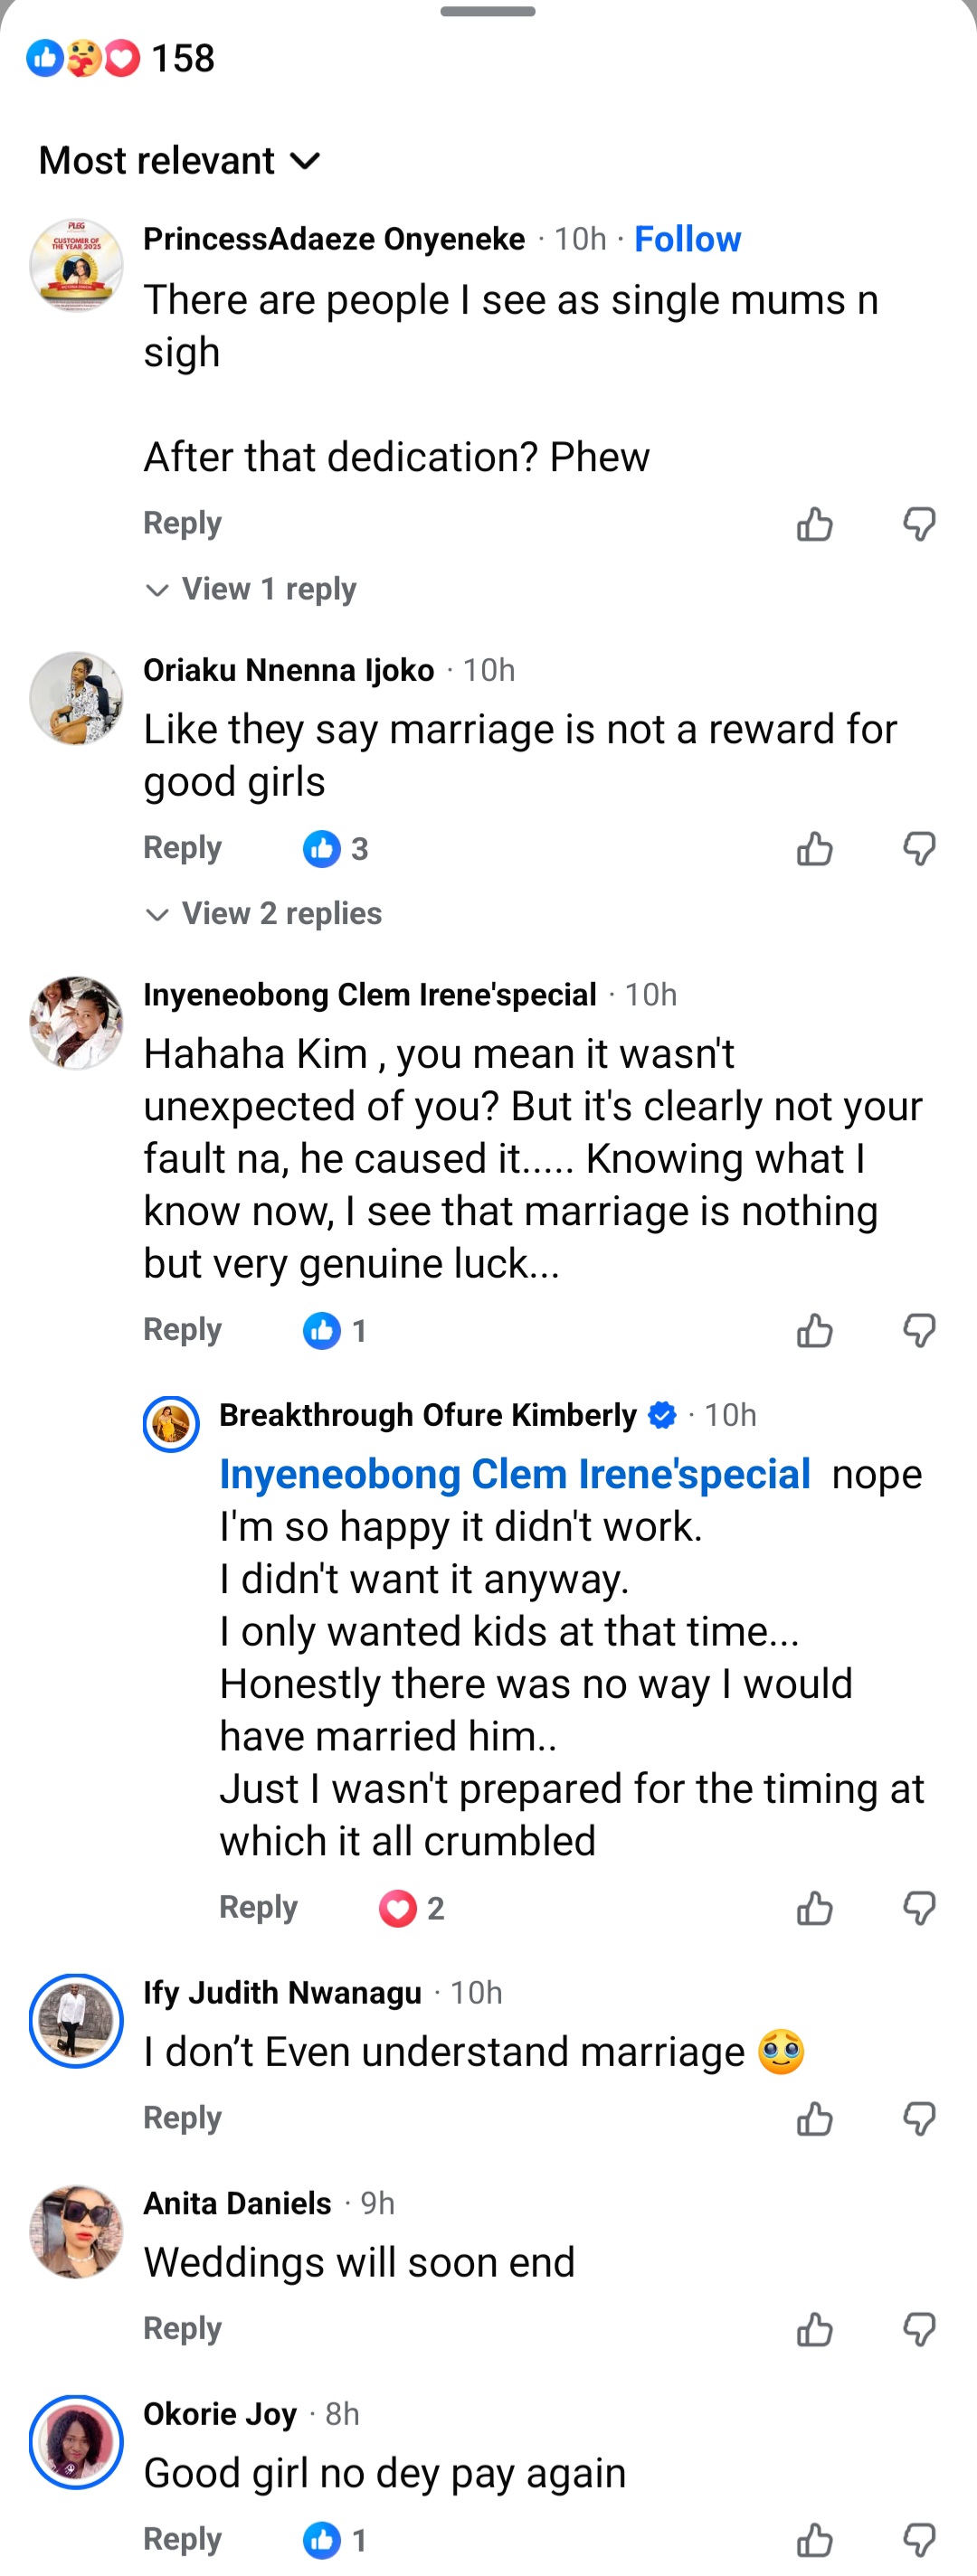Dislike Okorie Joy's comment
This screenshot has height=2576, width=977.
[x=919, y=2539]
